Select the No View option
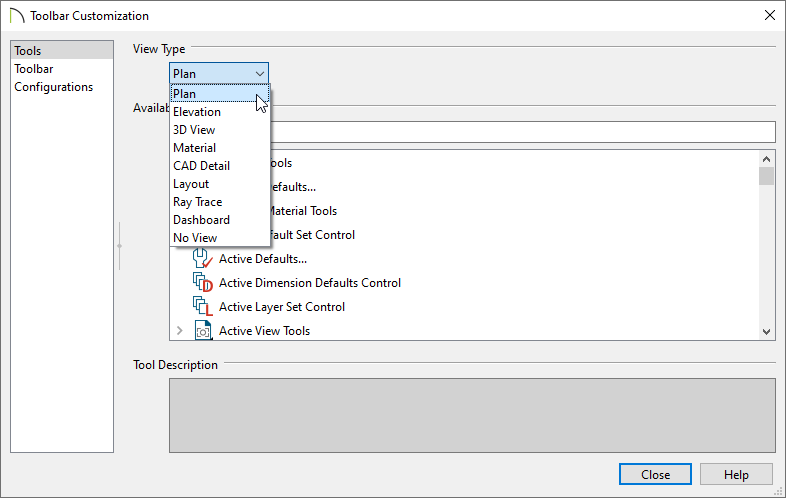The width and height of the screenshot is (786, 498). coord(195,238)
